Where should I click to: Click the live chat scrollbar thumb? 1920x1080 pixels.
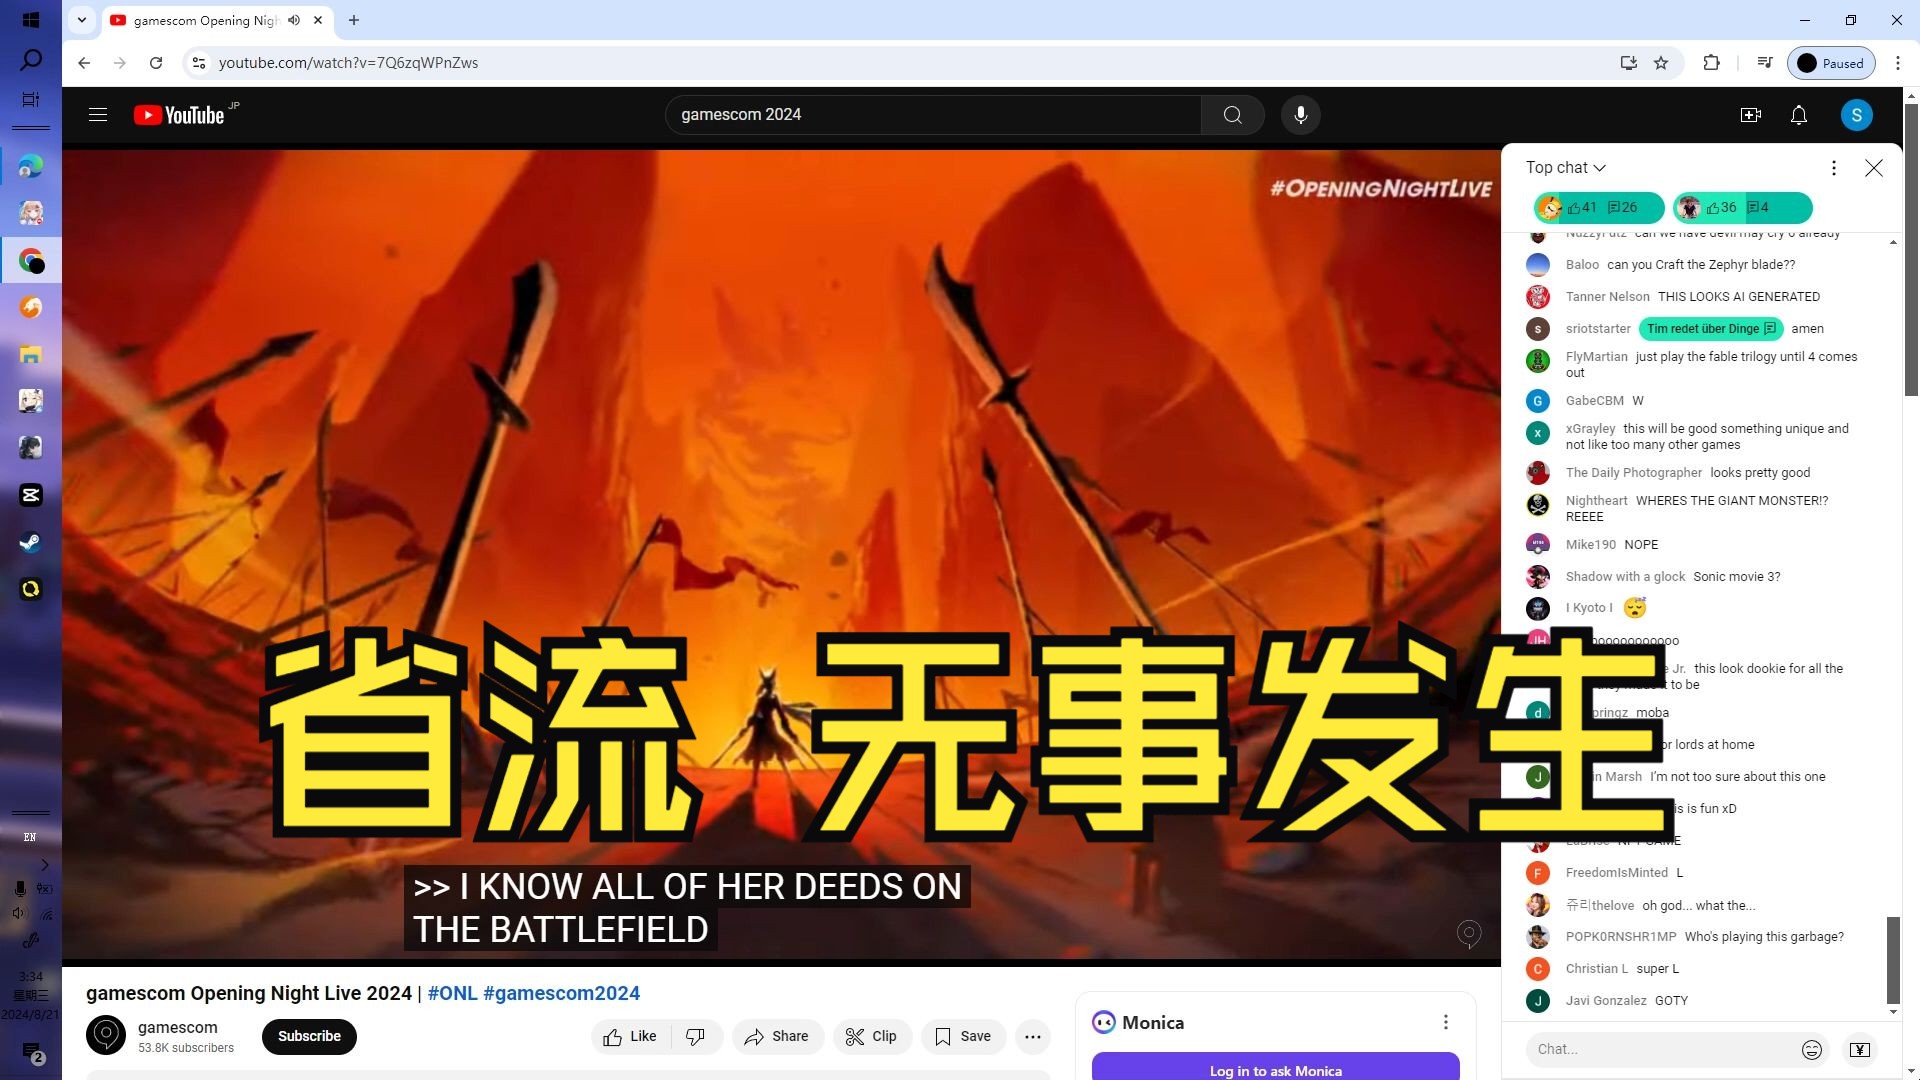click(1892, 960)
